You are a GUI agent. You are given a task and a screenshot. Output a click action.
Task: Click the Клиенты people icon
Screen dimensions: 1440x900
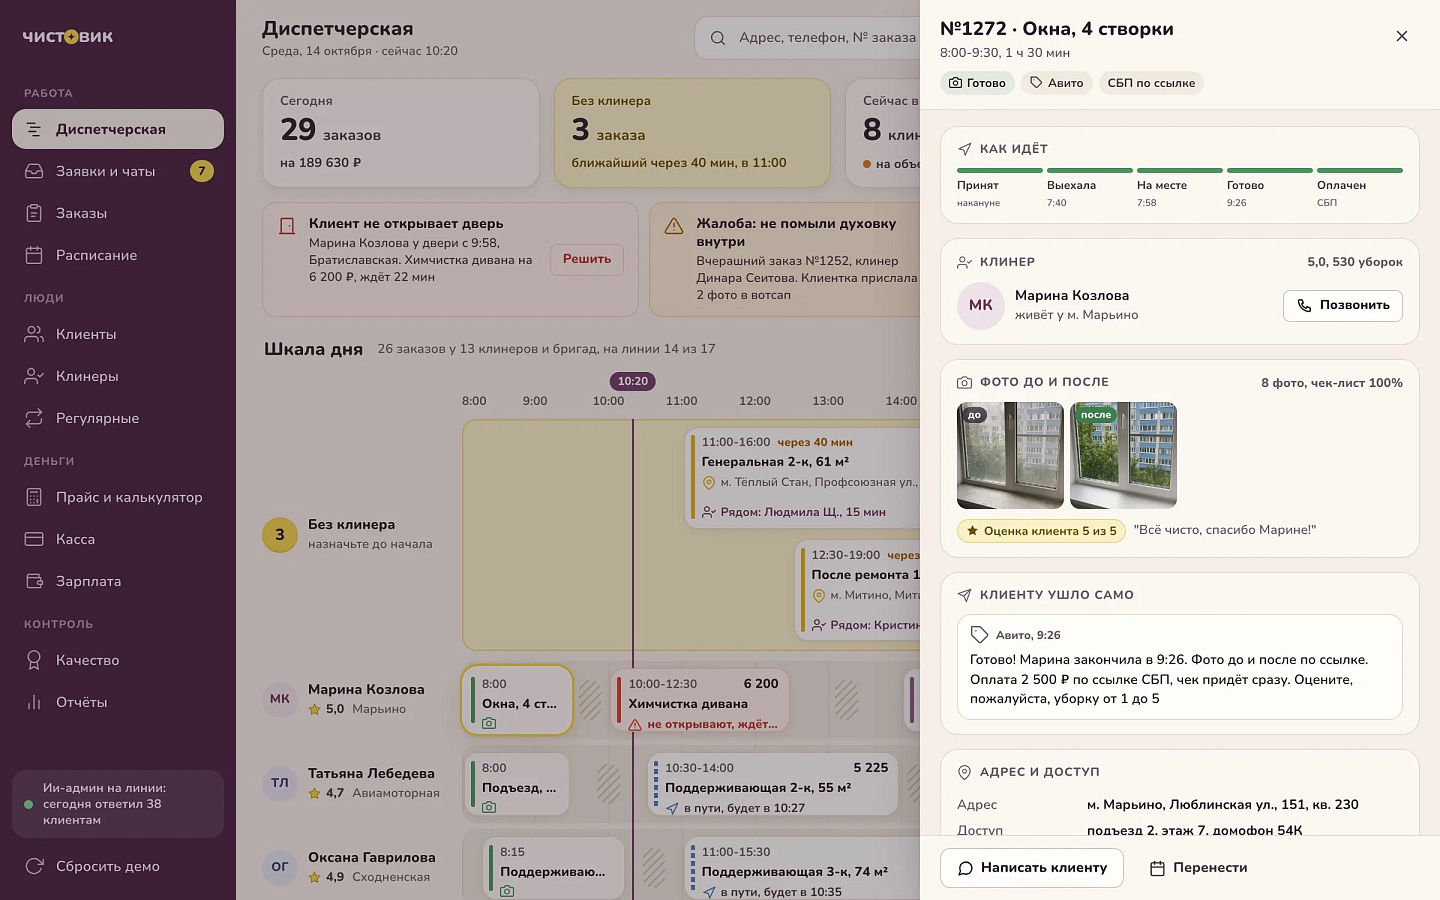point(34,334)
